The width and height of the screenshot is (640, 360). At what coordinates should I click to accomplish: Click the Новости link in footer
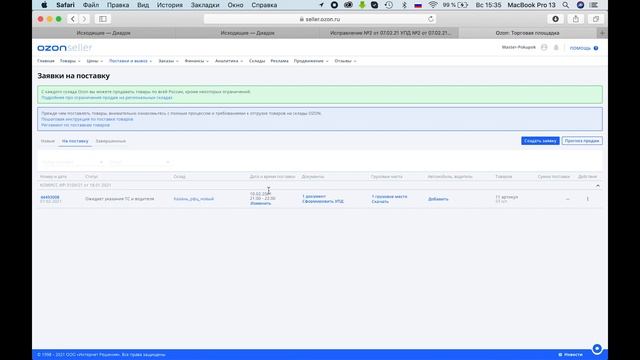[x=570, y=354]
